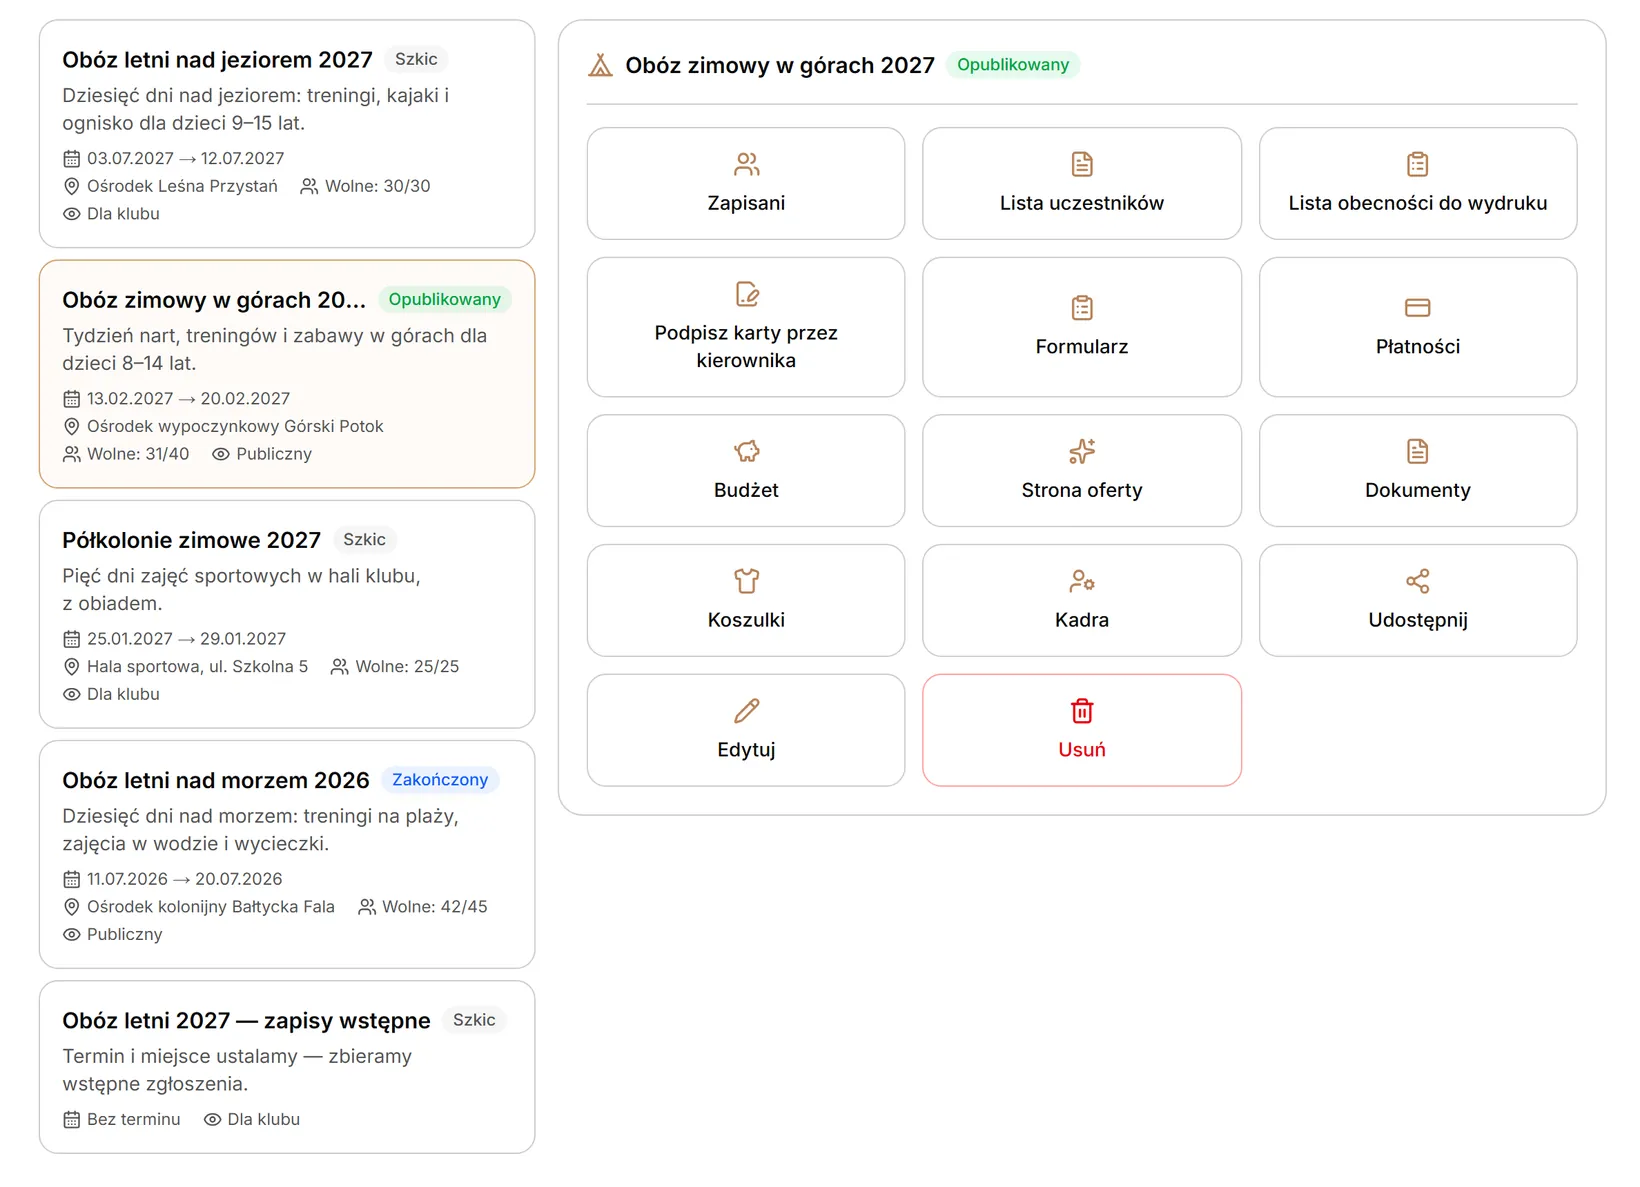This screenshot has height=1187, width=1640.
Task: Open the Półkolonie zimowe 2027 camp card
Action: click(287, 614)
